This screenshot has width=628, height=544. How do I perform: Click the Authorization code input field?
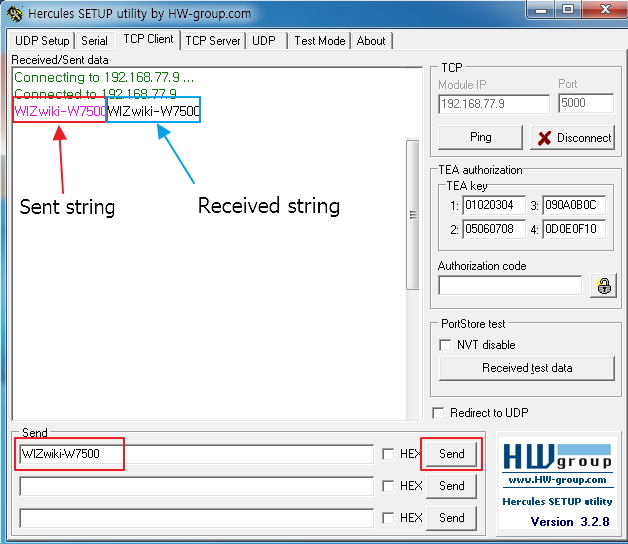510,285
